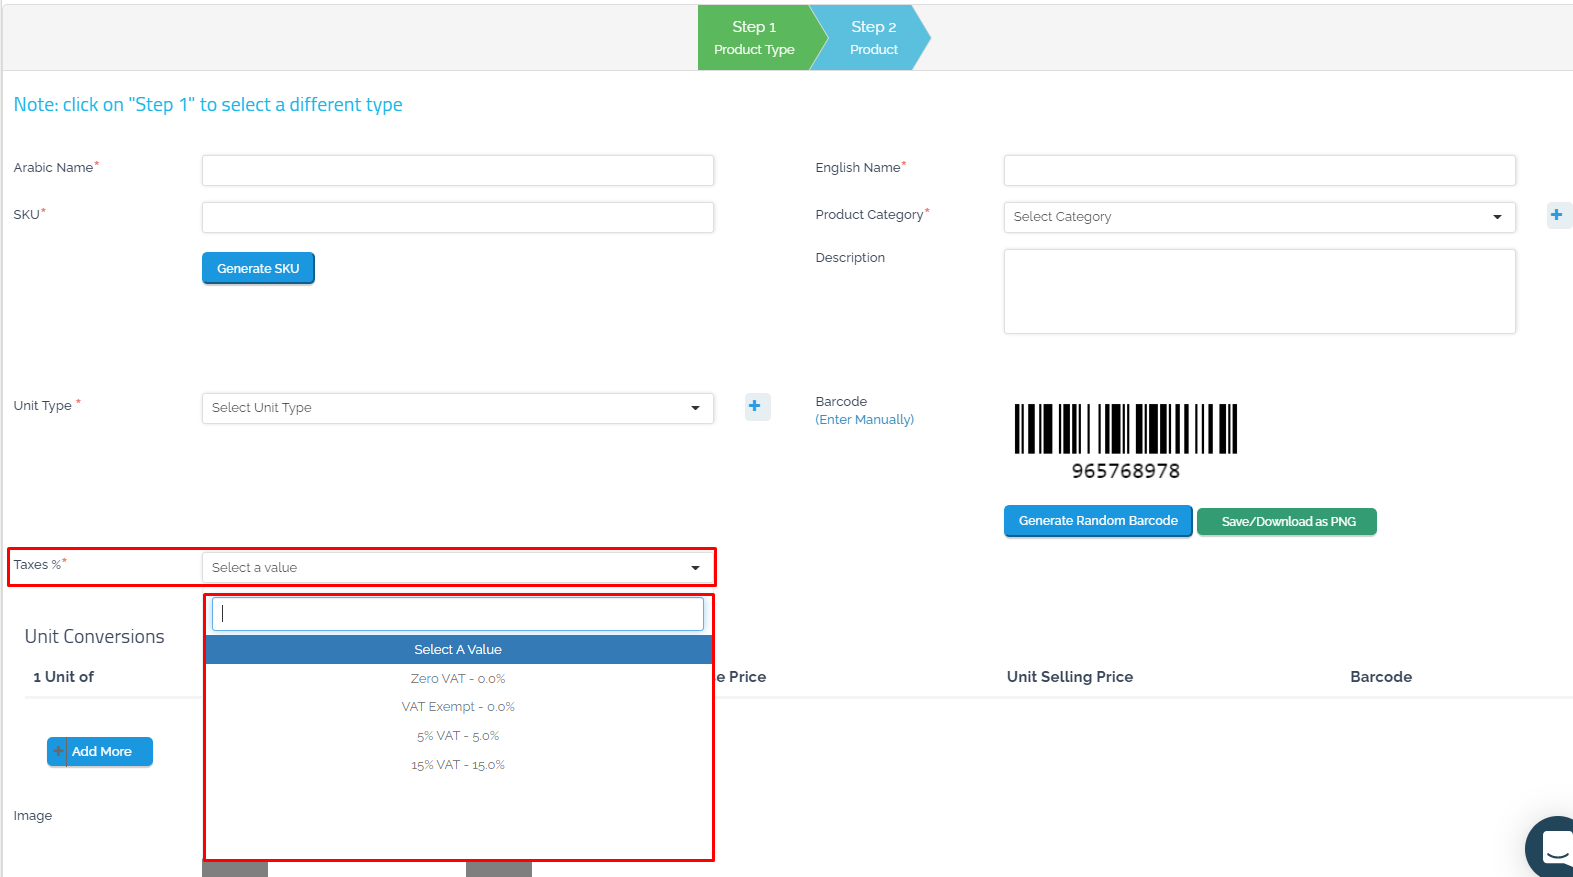Click the plus icon beside Unit Type
1573x877 pixels.
(x=755, y=406)
